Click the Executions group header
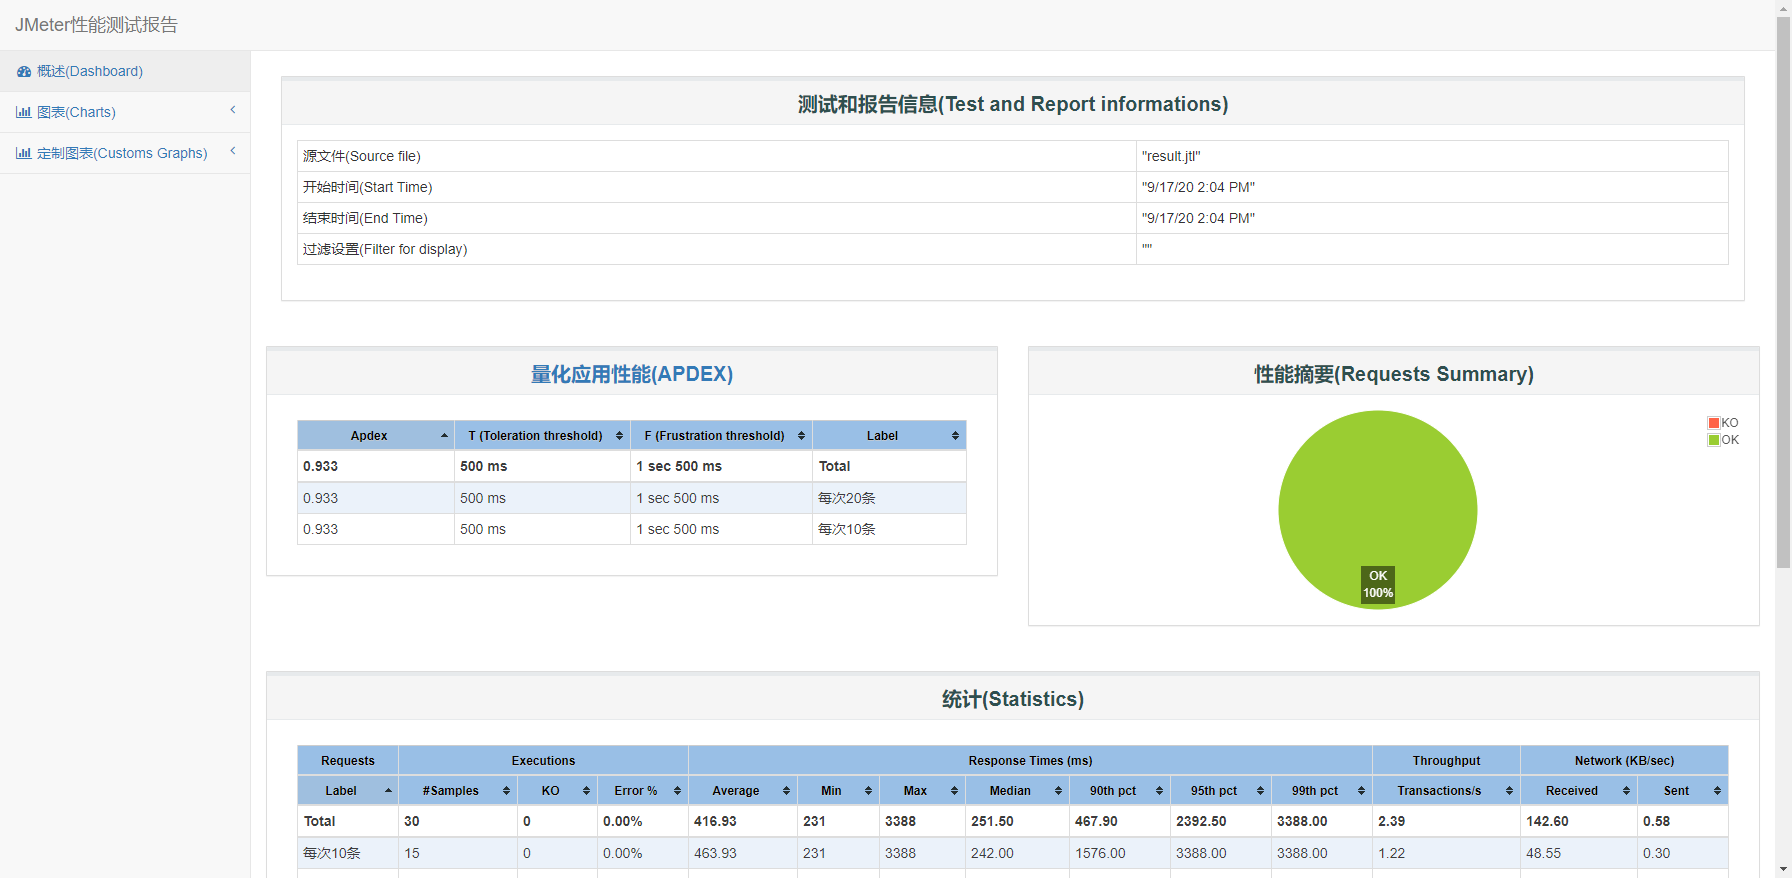Image resolution: width=1792 pixels, height=878 pixels. [x=543, y=761]
